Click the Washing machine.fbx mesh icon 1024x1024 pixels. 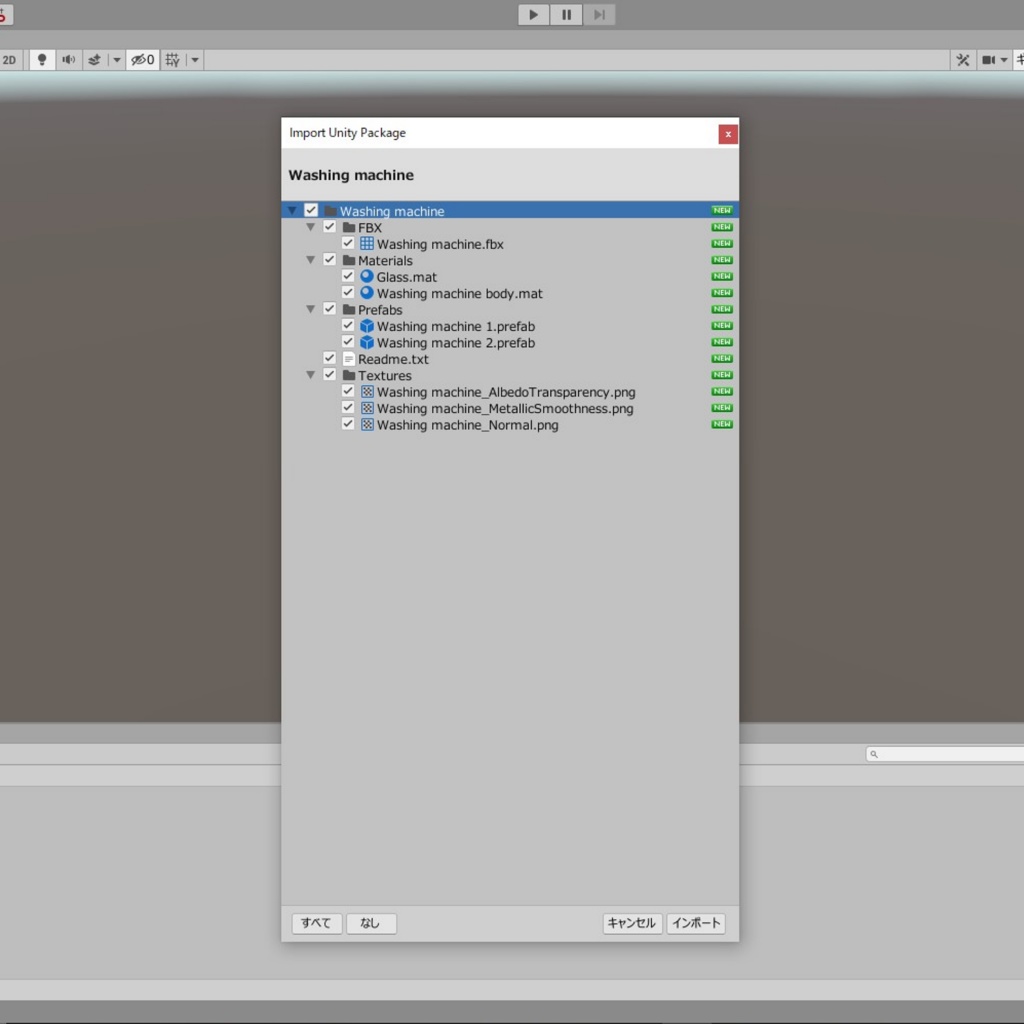tap(367, 244)
